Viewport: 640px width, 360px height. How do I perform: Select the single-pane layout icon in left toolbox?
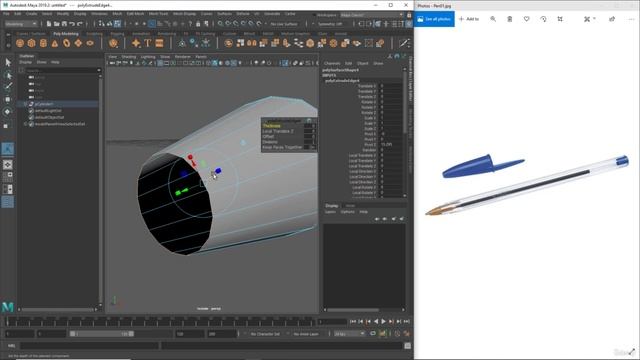[8, 165]
